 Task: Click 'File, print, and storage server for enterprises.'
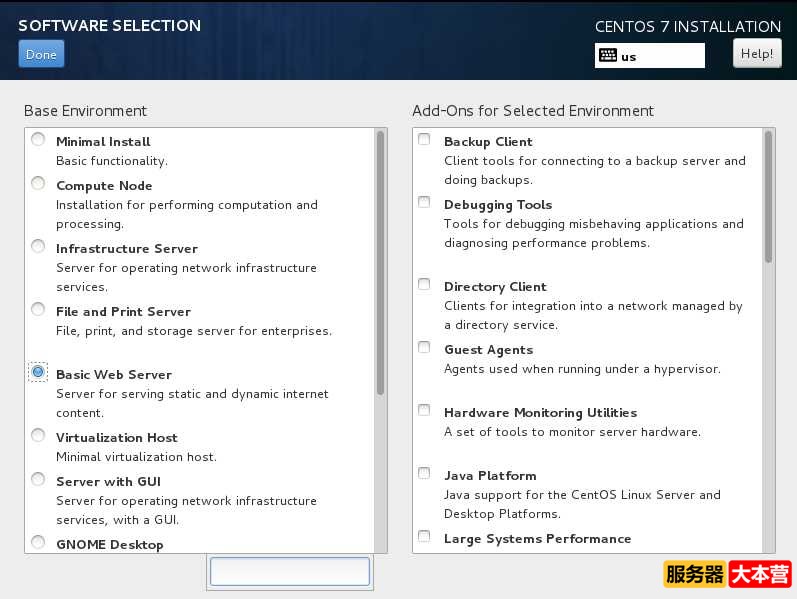pyautogui.click(x=194, y=331)
